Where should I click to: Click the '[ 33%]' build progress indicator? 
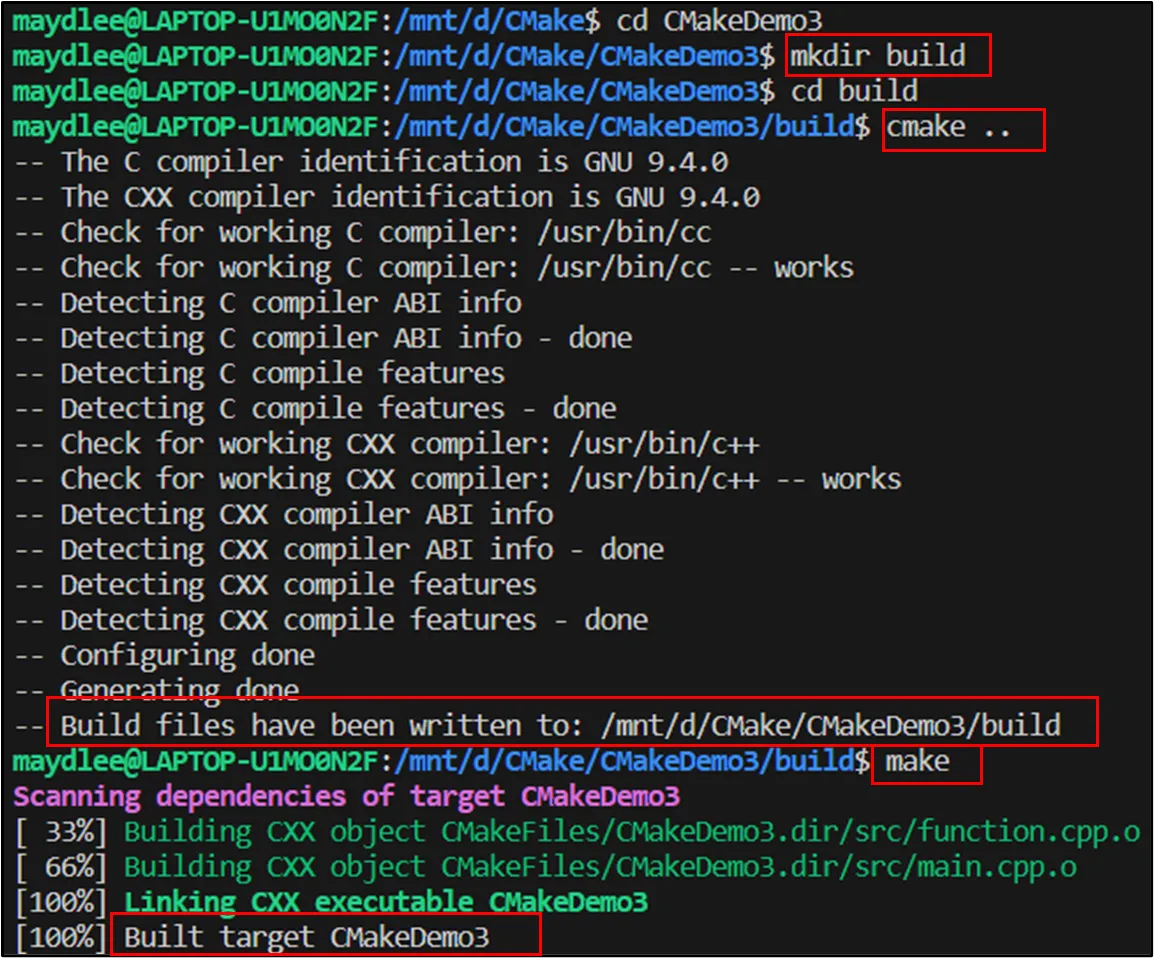click(62, 832)
